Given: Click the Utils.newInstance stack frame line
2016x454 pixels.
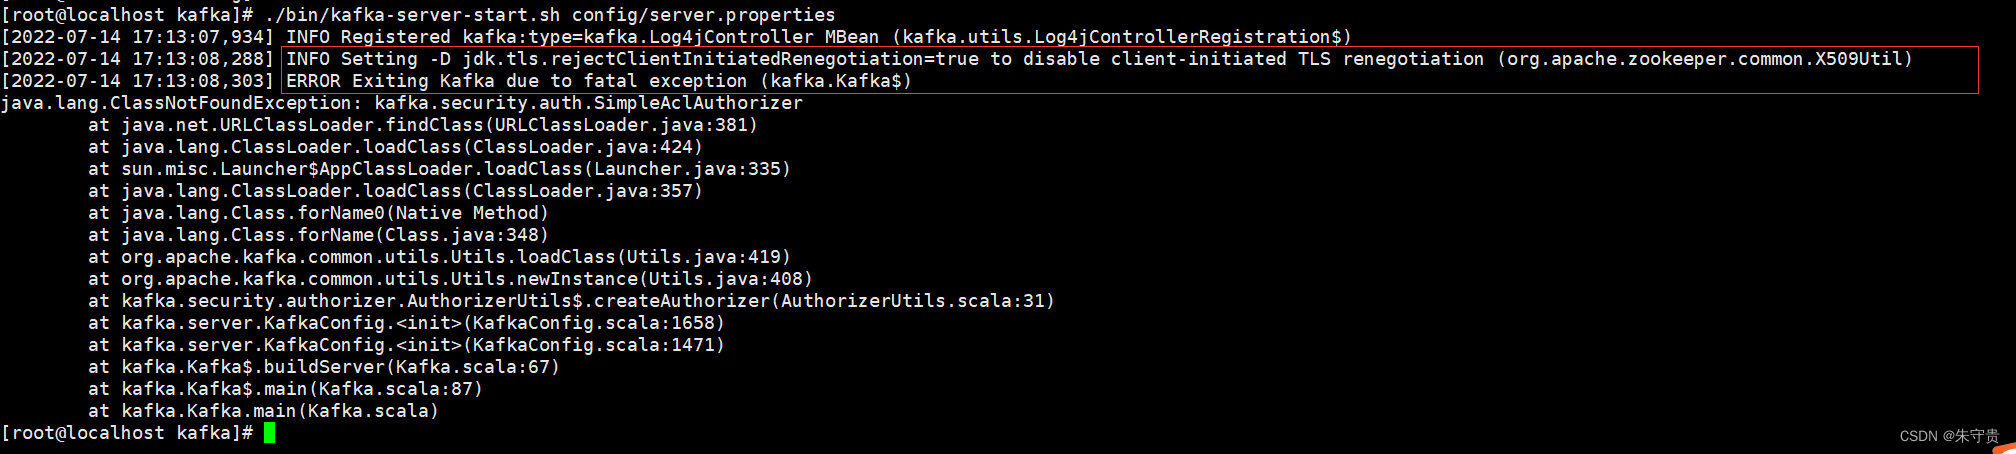Looking at the screenshot, I should [x=450, y=279].
